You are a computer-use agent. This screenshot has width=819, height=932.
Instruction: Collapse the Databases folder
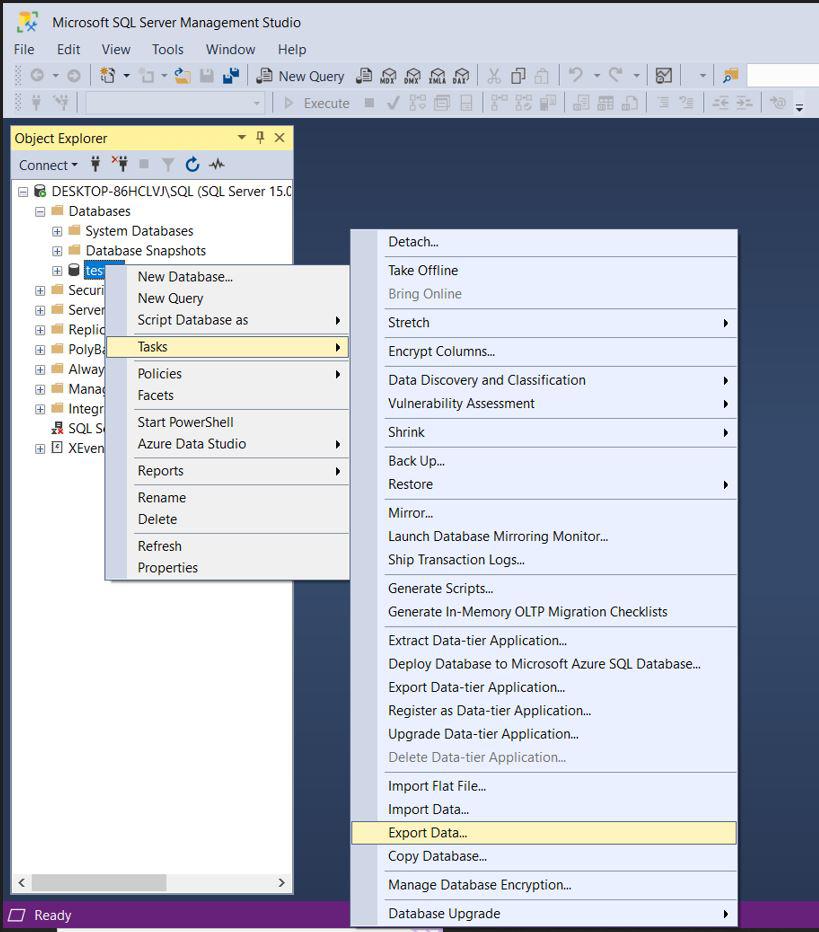point(40,211)
